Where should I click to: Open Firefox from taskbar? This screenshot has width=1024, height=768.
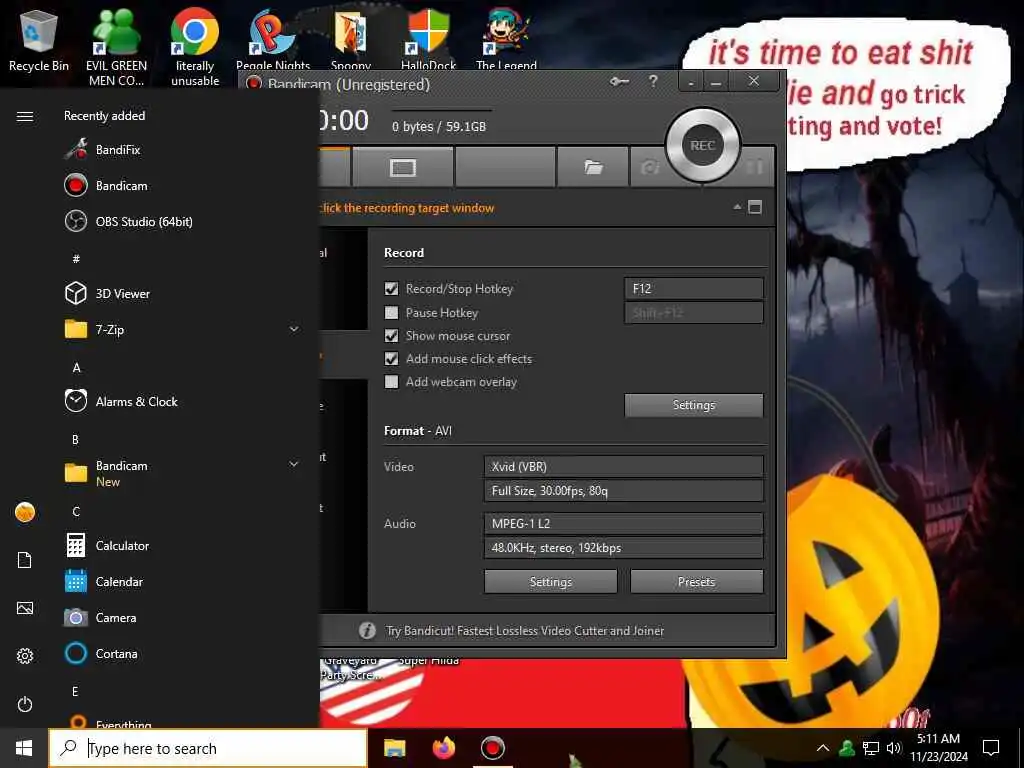[x=444, y=748]
